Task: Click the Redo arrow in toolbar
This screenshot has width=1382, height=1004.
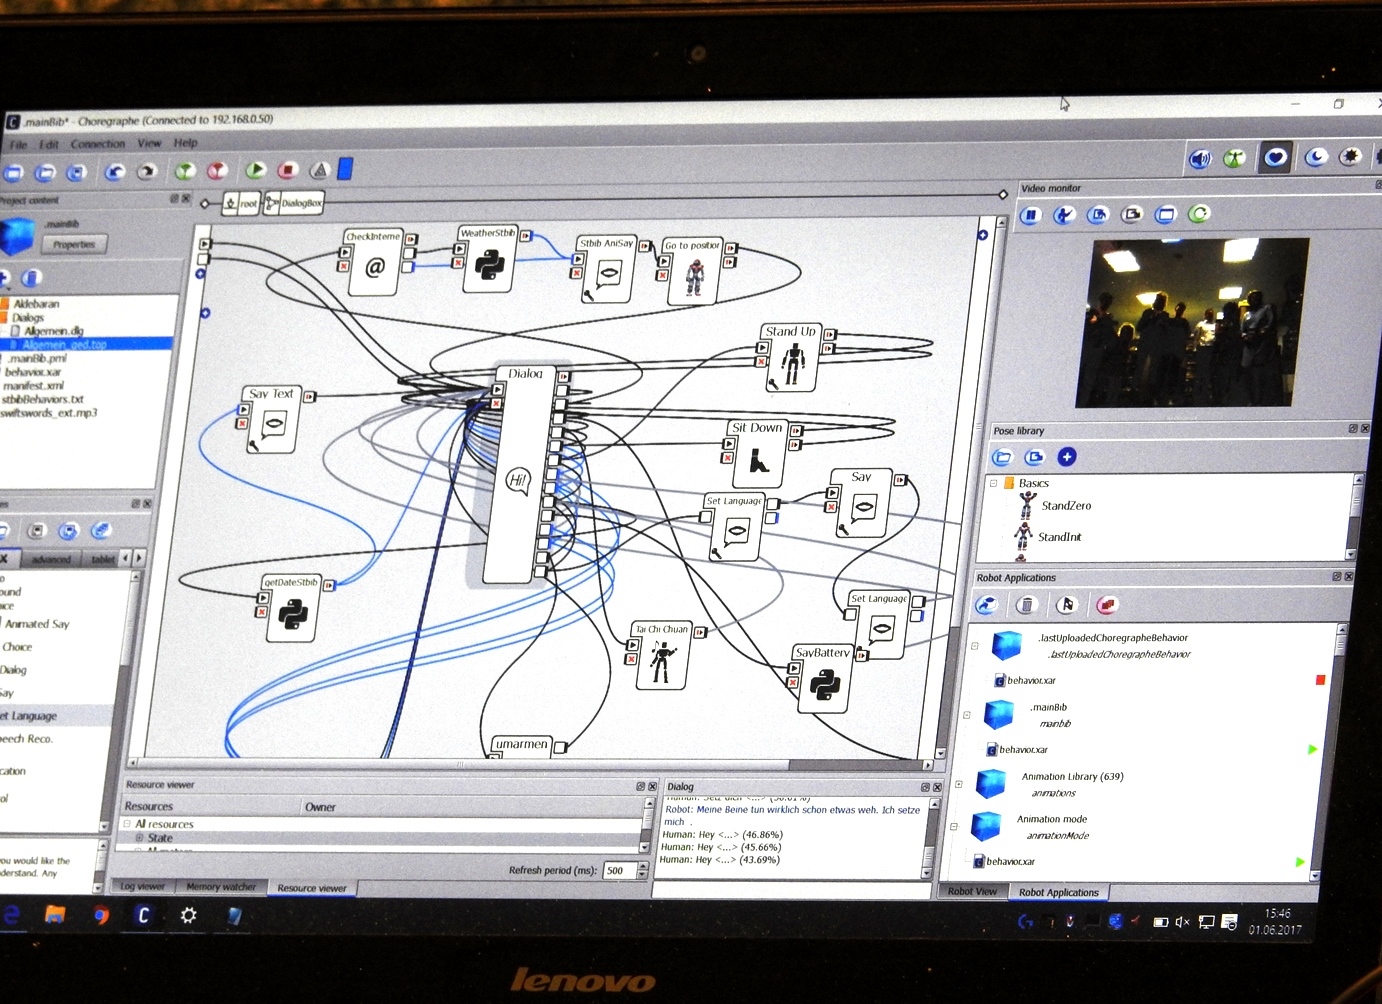Action: [x=147, y=172]
